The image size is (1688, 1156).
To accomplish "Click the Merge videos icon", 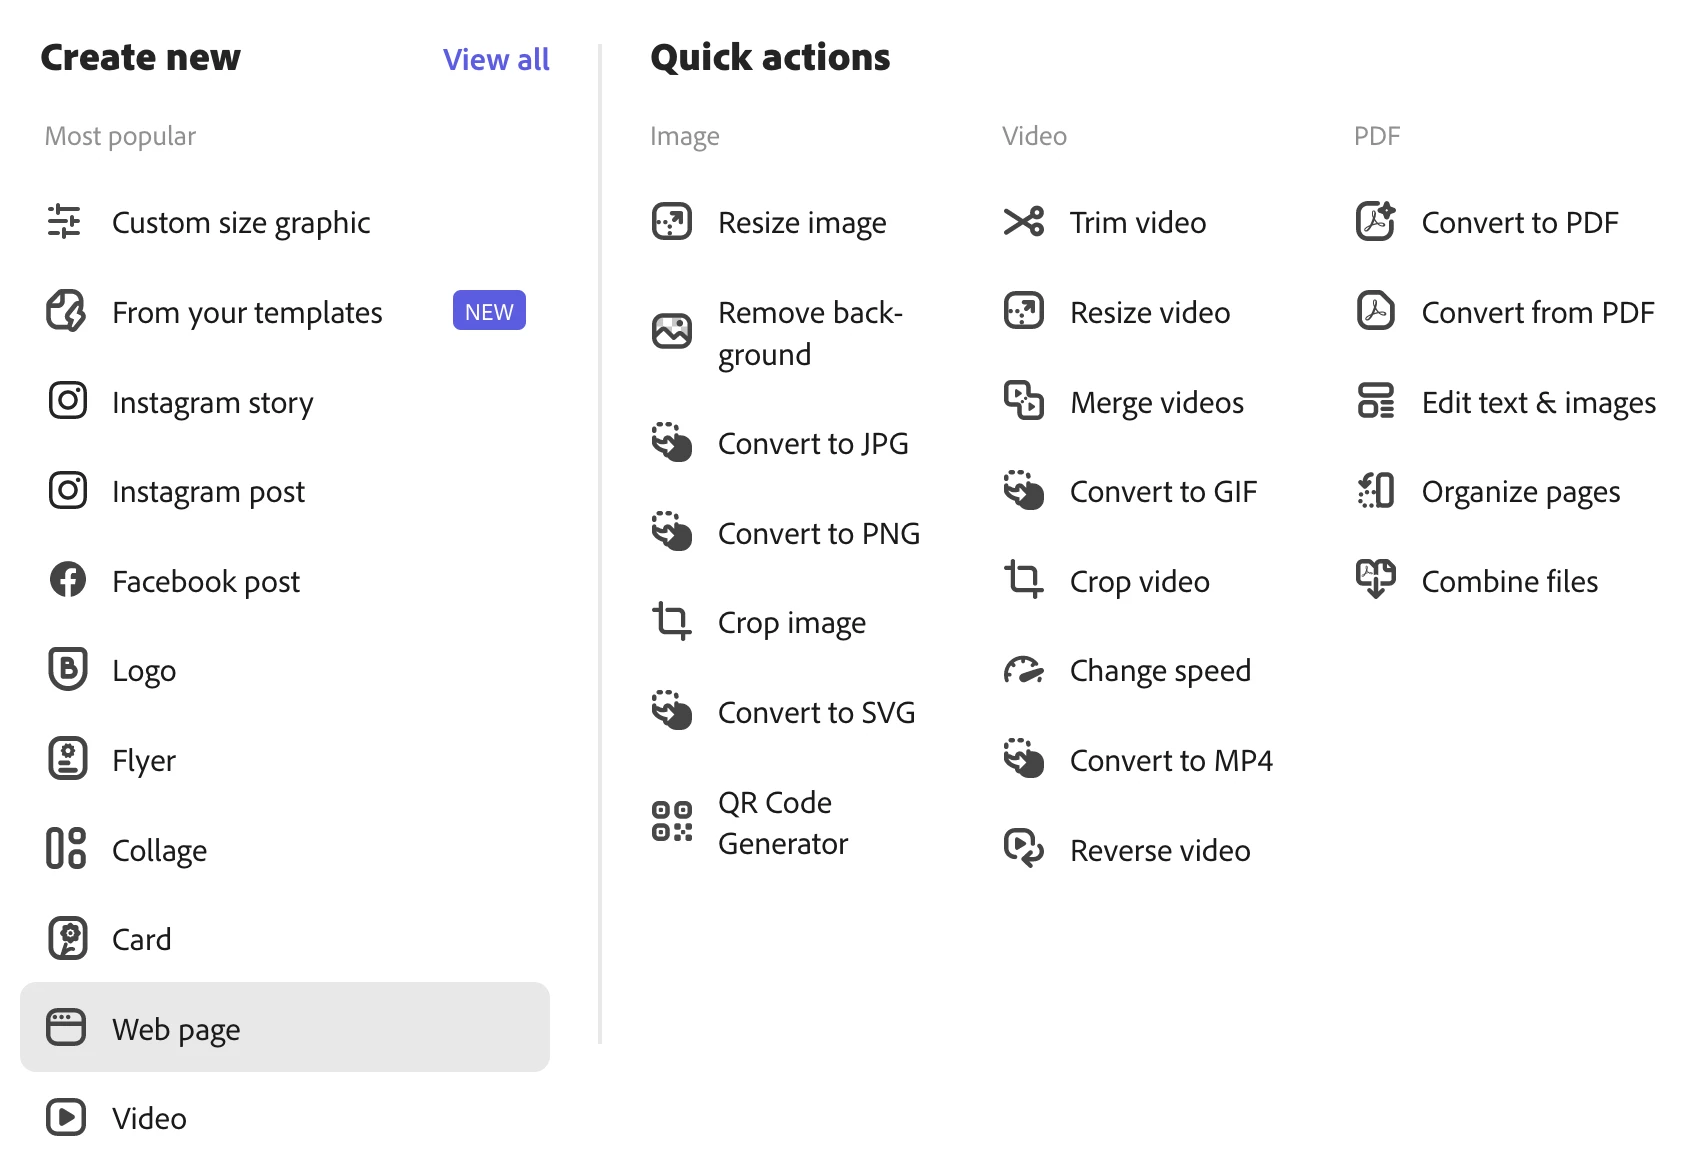I will [x=1023, y=401].
